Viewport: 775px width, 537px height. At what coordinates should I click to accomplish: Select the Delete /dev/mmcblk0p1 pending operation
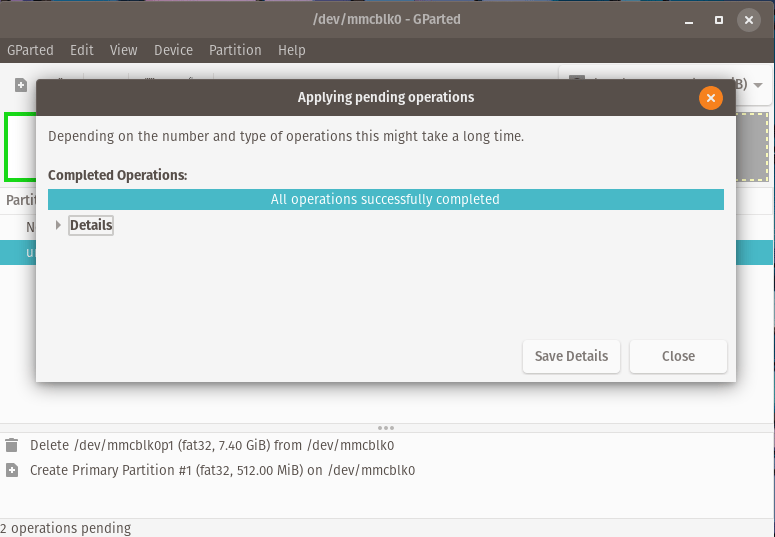(x=212, y=445)
